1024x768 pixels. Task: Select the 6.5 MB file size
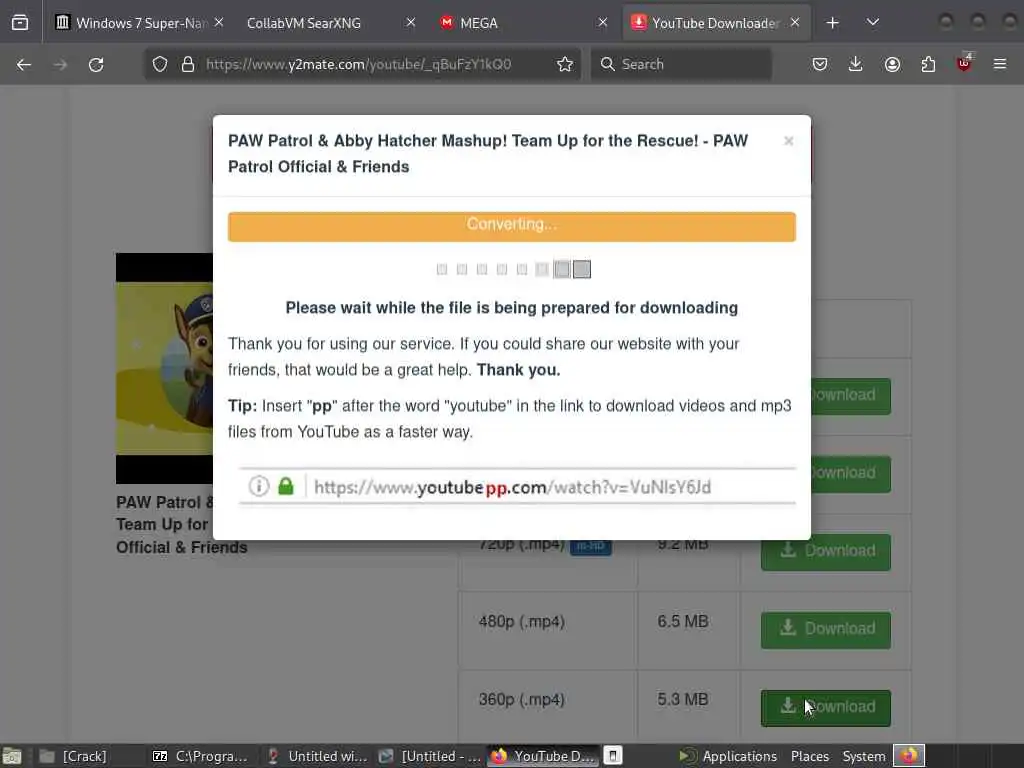[682, 621]
